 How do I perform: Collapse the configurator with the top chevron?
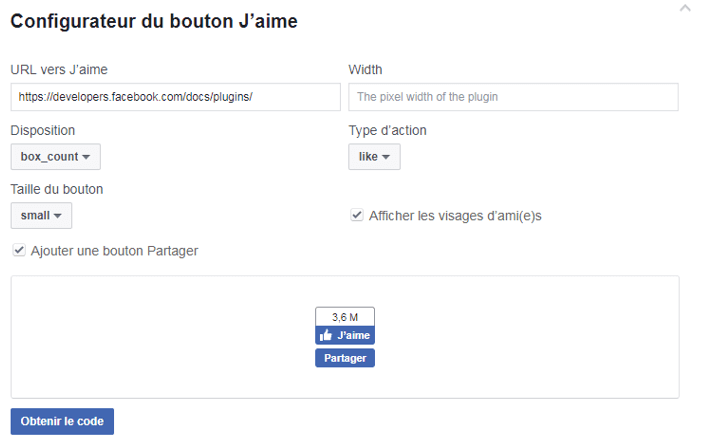pyautogui.click(x=685, y=8)
